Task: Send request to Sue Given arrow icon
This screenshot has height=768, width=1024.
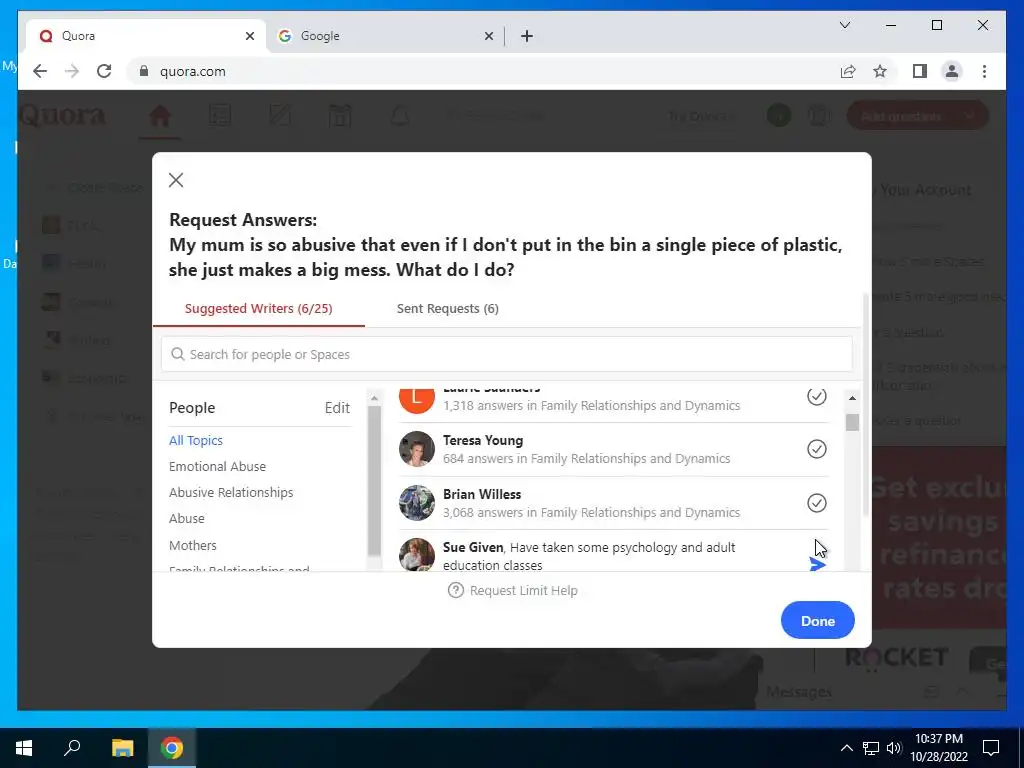Action: pos(817,564)
